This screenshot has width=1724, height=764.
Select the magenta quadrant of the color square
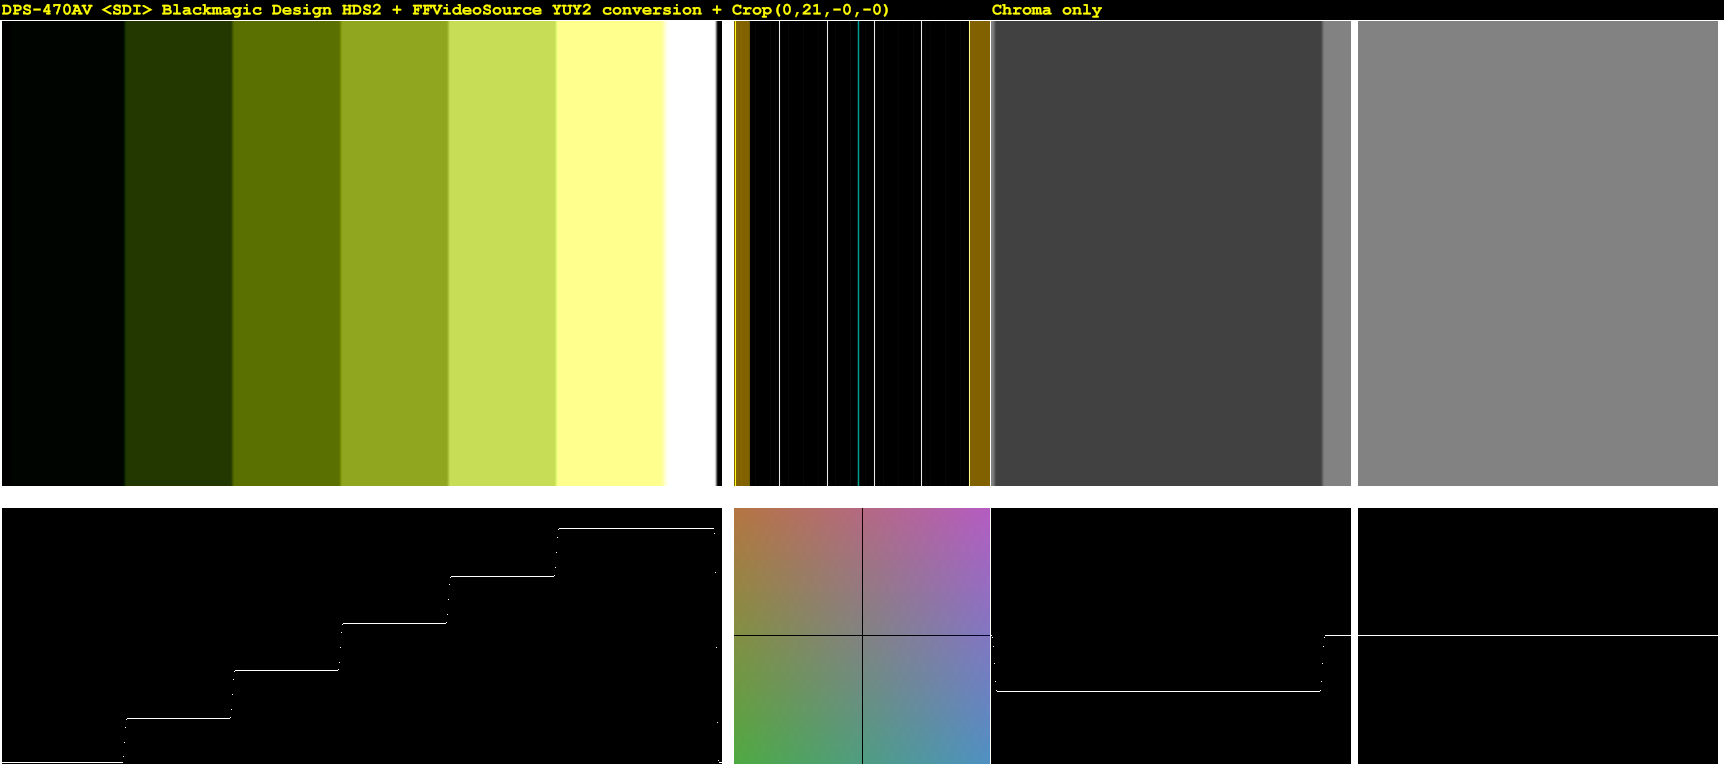tap(926, 571)
